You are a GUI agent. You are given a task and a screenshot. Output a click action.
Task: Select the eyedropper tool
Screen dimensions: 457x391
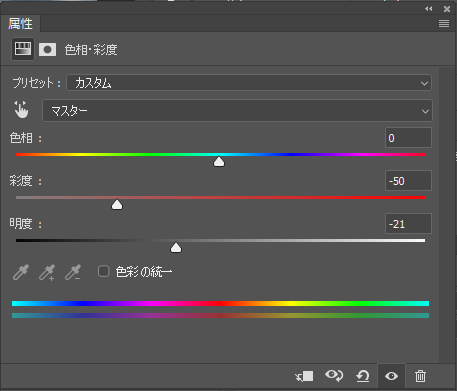(21, 272)
